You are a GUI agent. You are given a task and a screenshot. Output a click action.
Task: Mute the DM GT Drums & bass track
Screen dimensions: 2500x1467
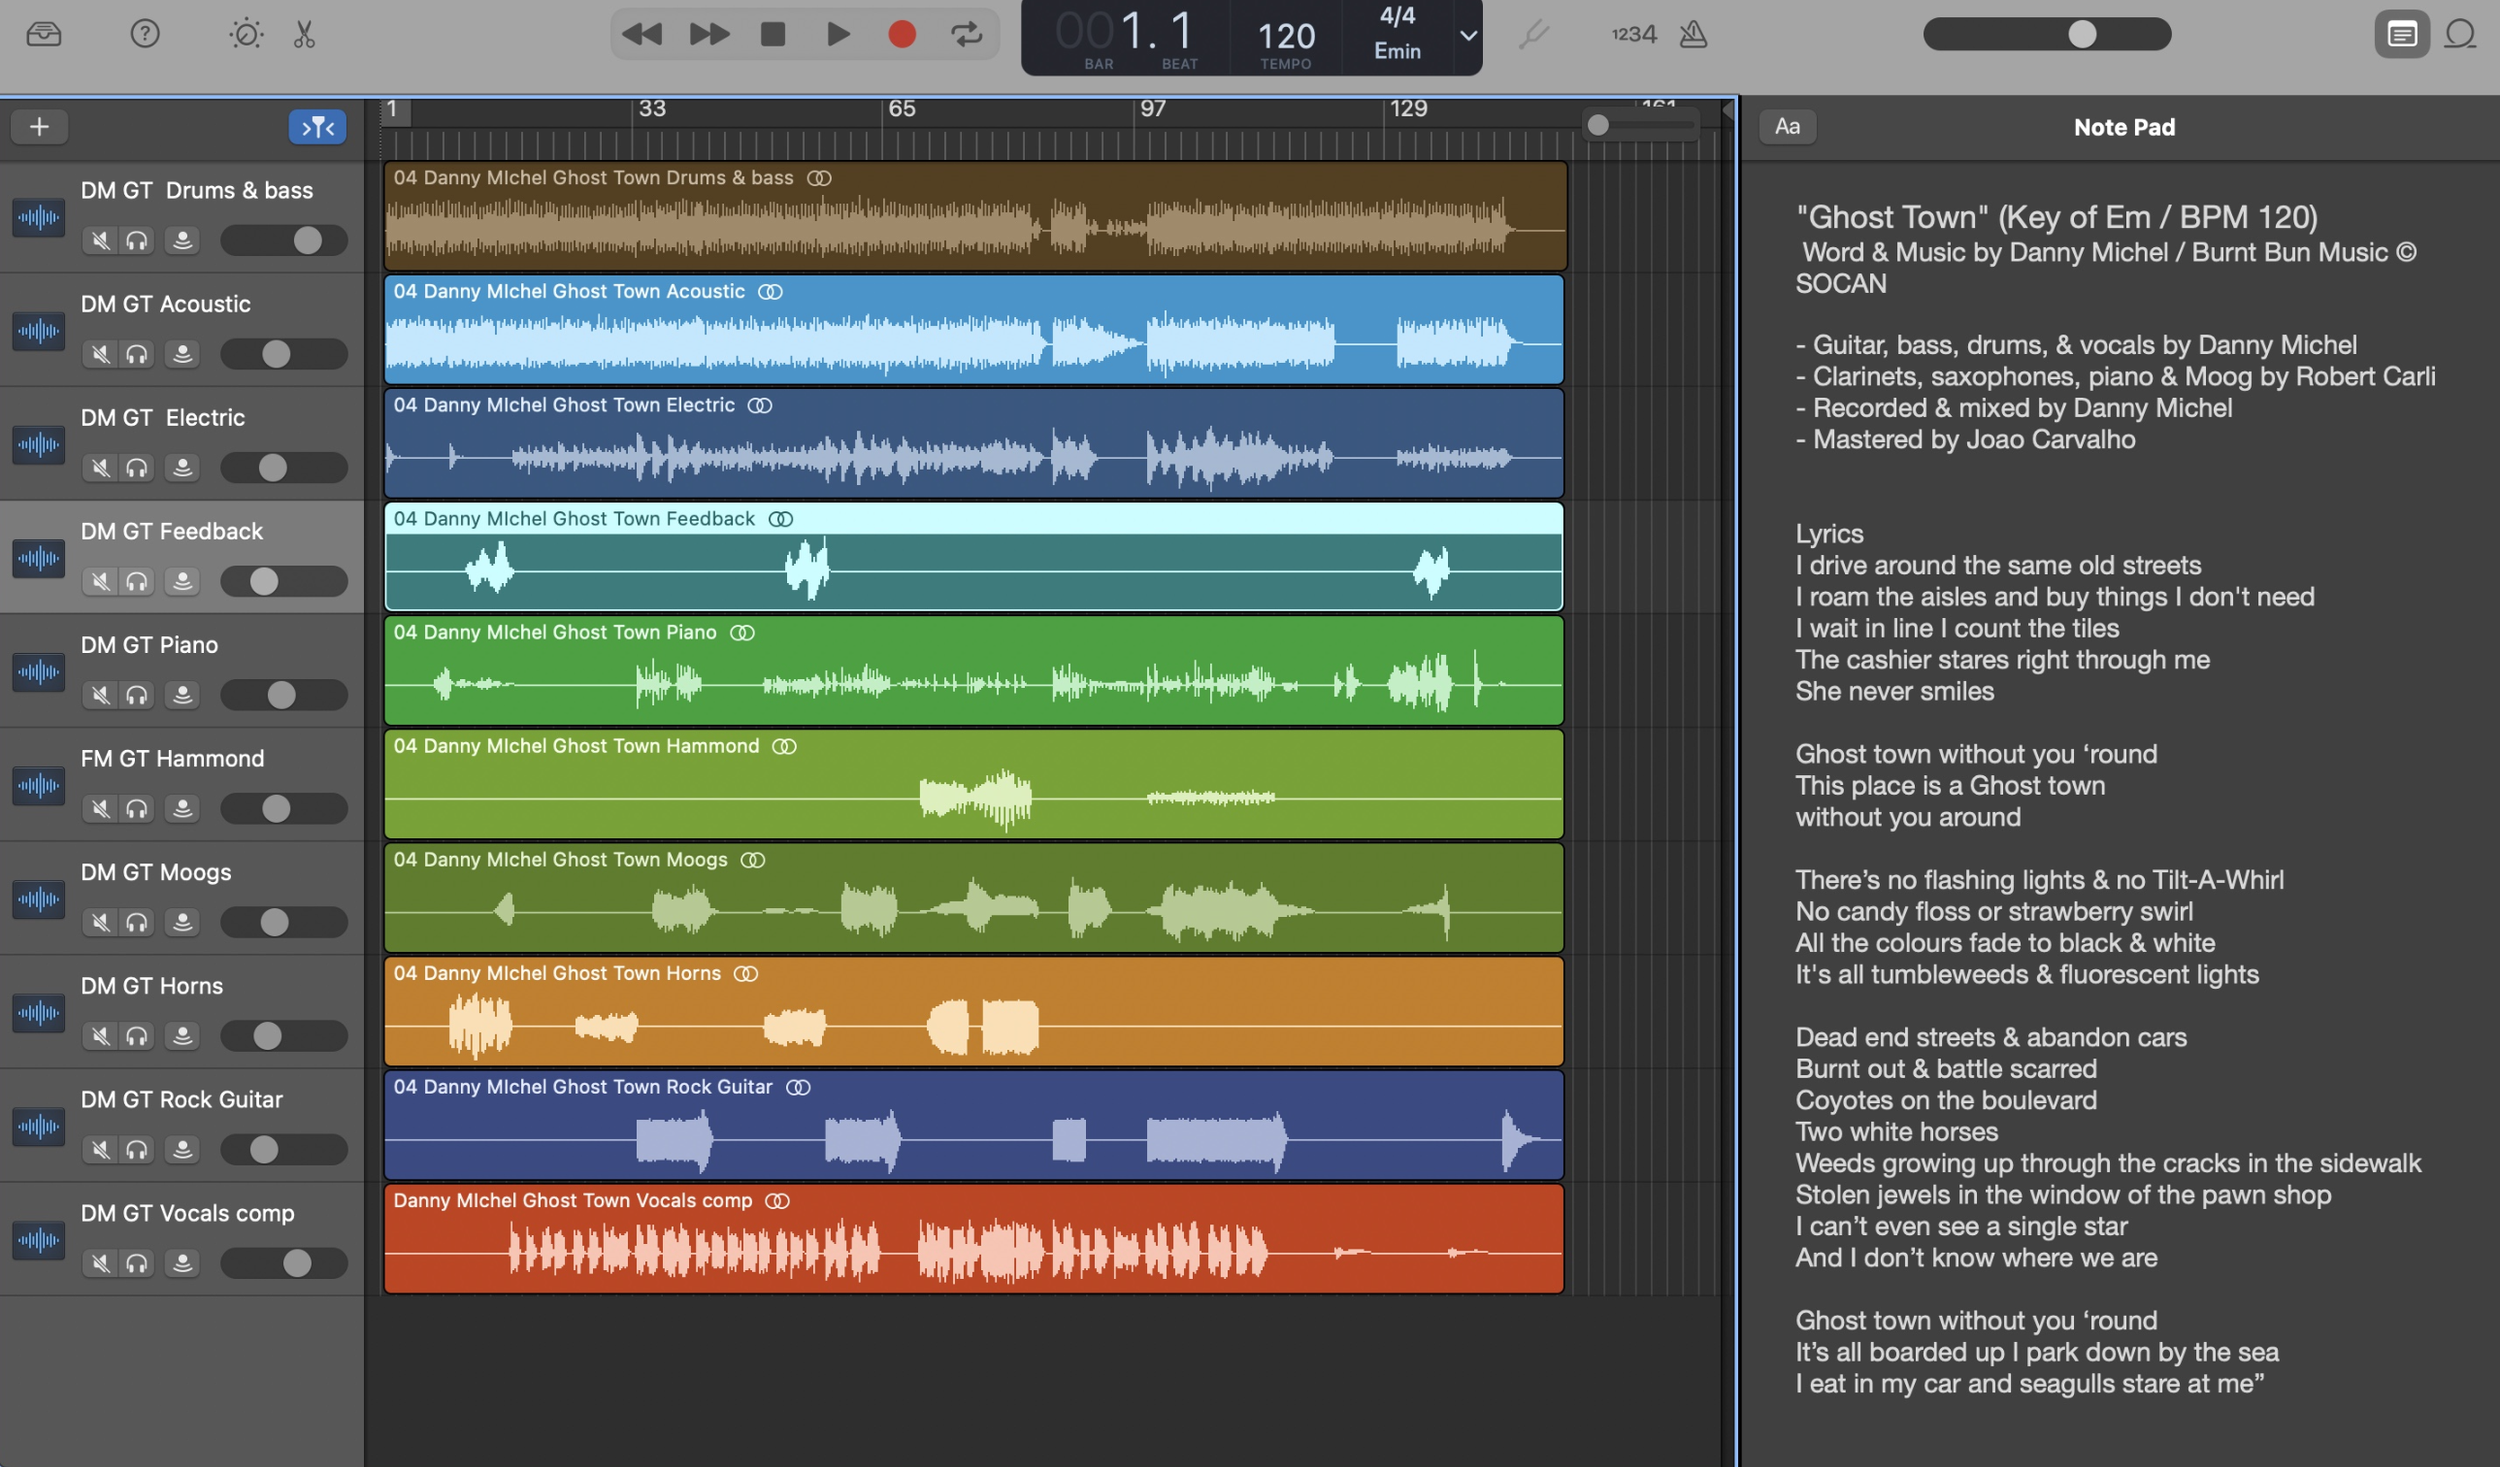click(x=100, y=240)
